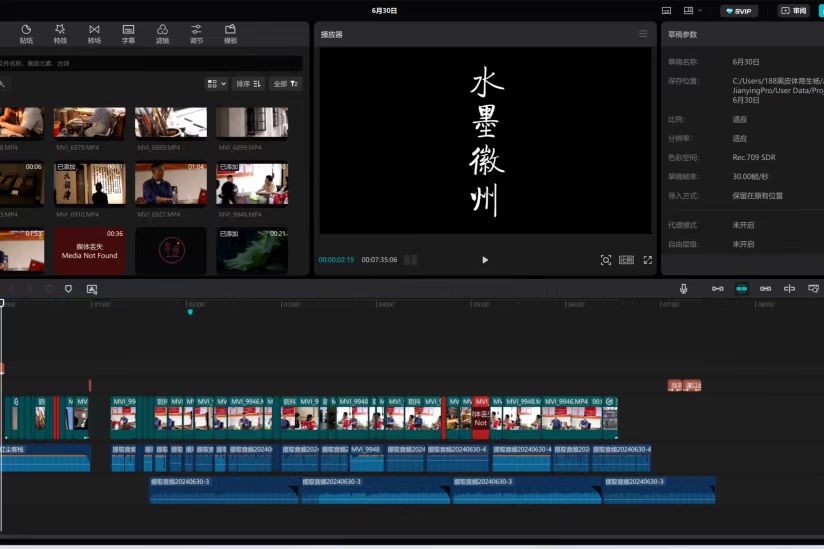Open the player panel hamburger menu
Viewport: 824px width, 549px height.
point(643,34)
